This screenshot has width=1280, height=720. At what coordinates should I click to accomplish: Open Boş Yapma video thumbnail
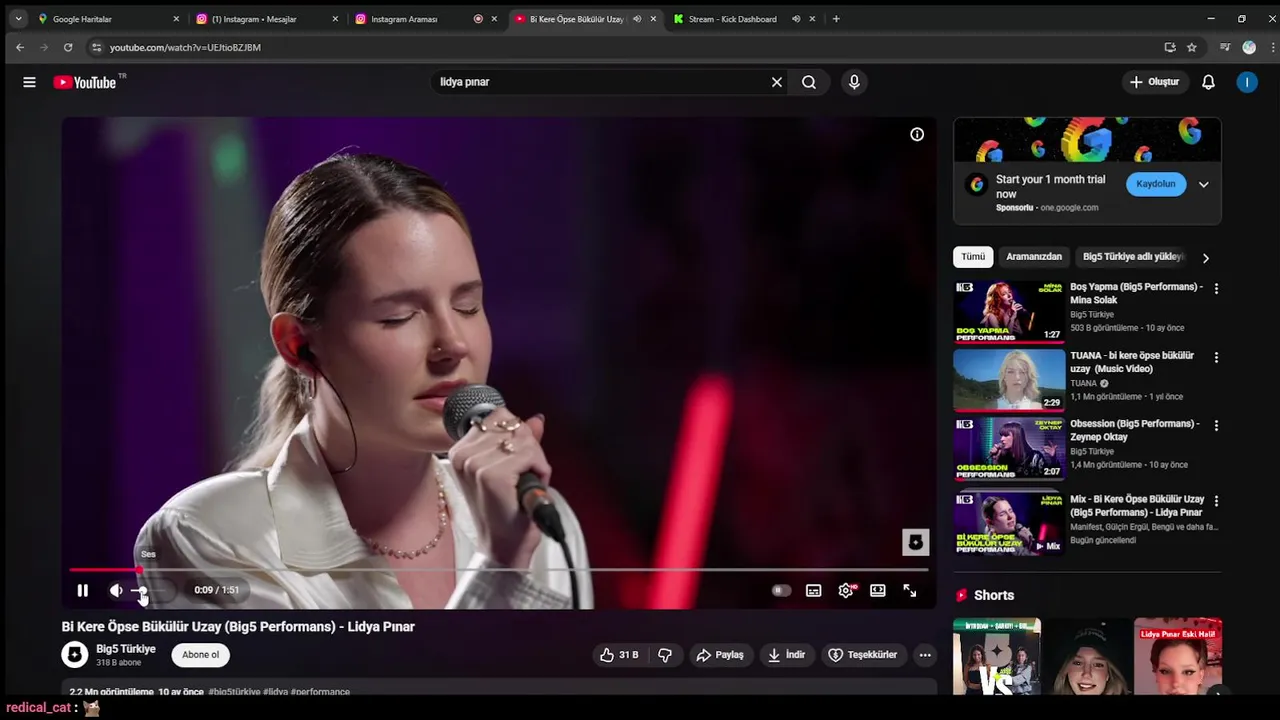1009,312
